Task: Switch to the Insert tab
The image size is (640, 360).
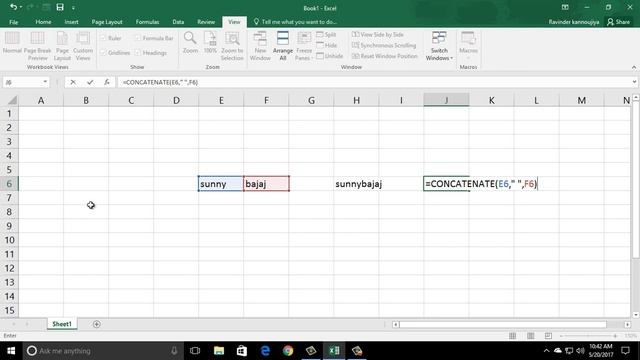Action: point(71,22)
